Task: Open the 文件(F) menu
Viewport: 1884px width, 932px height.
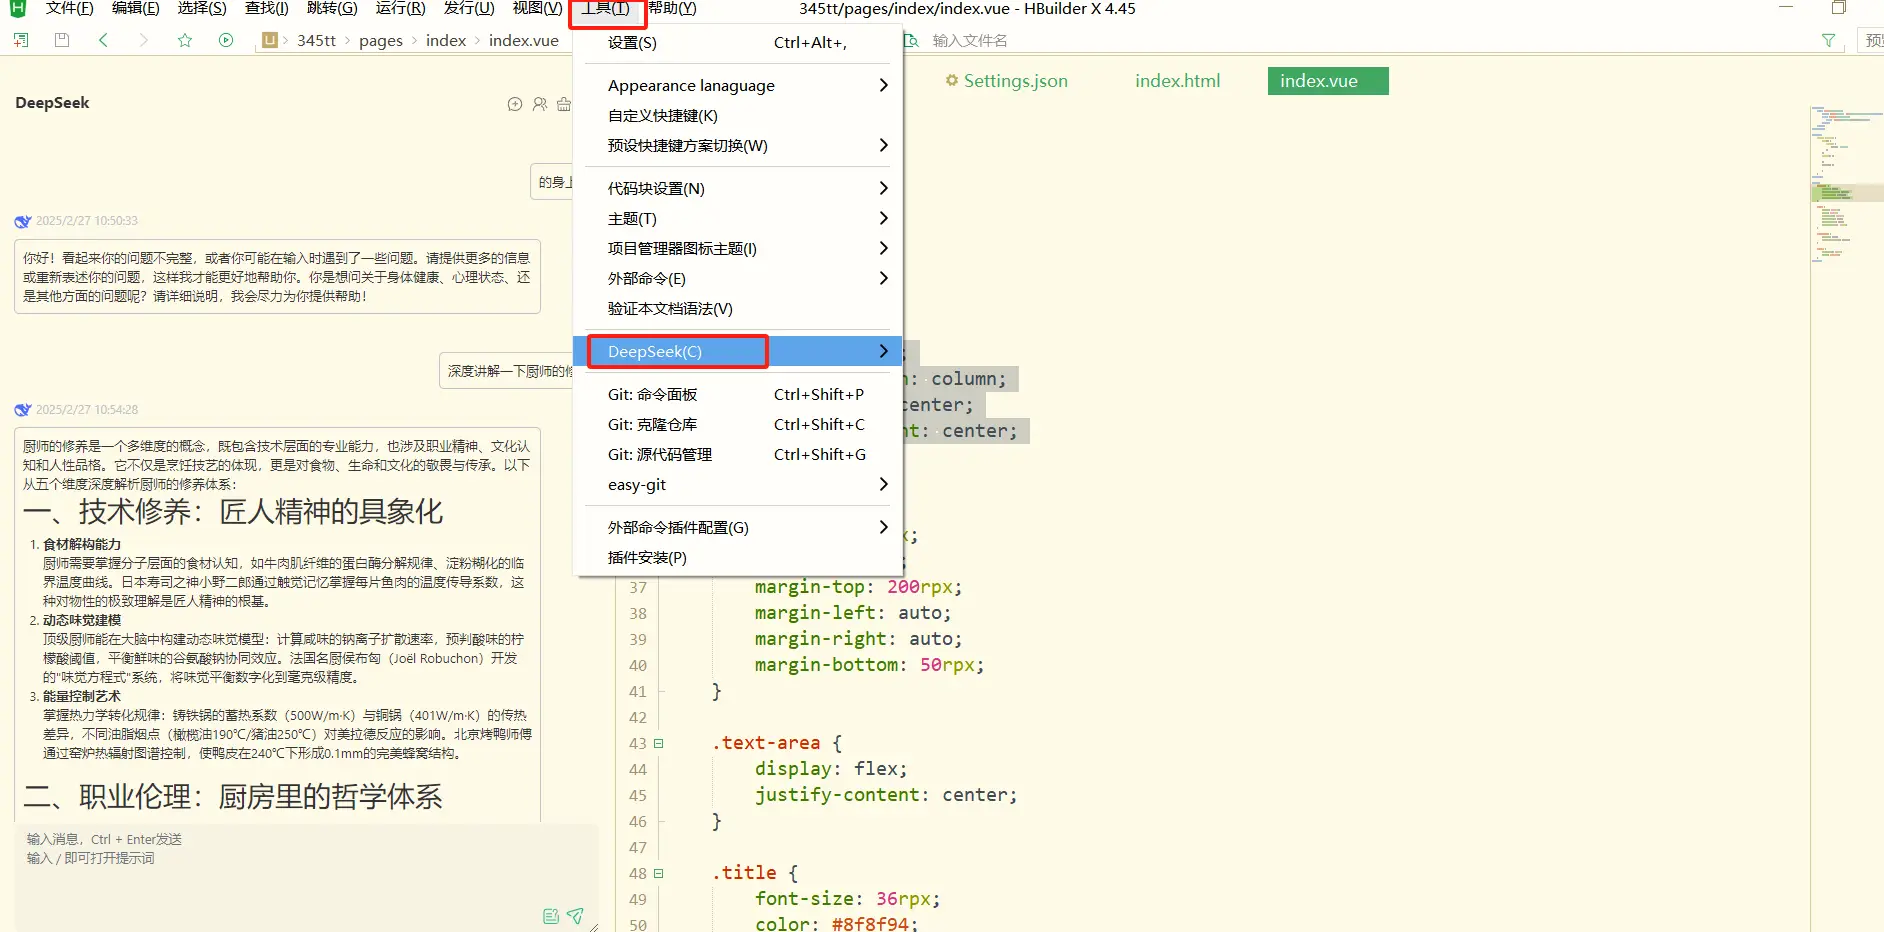Action: tap(70, 8)
